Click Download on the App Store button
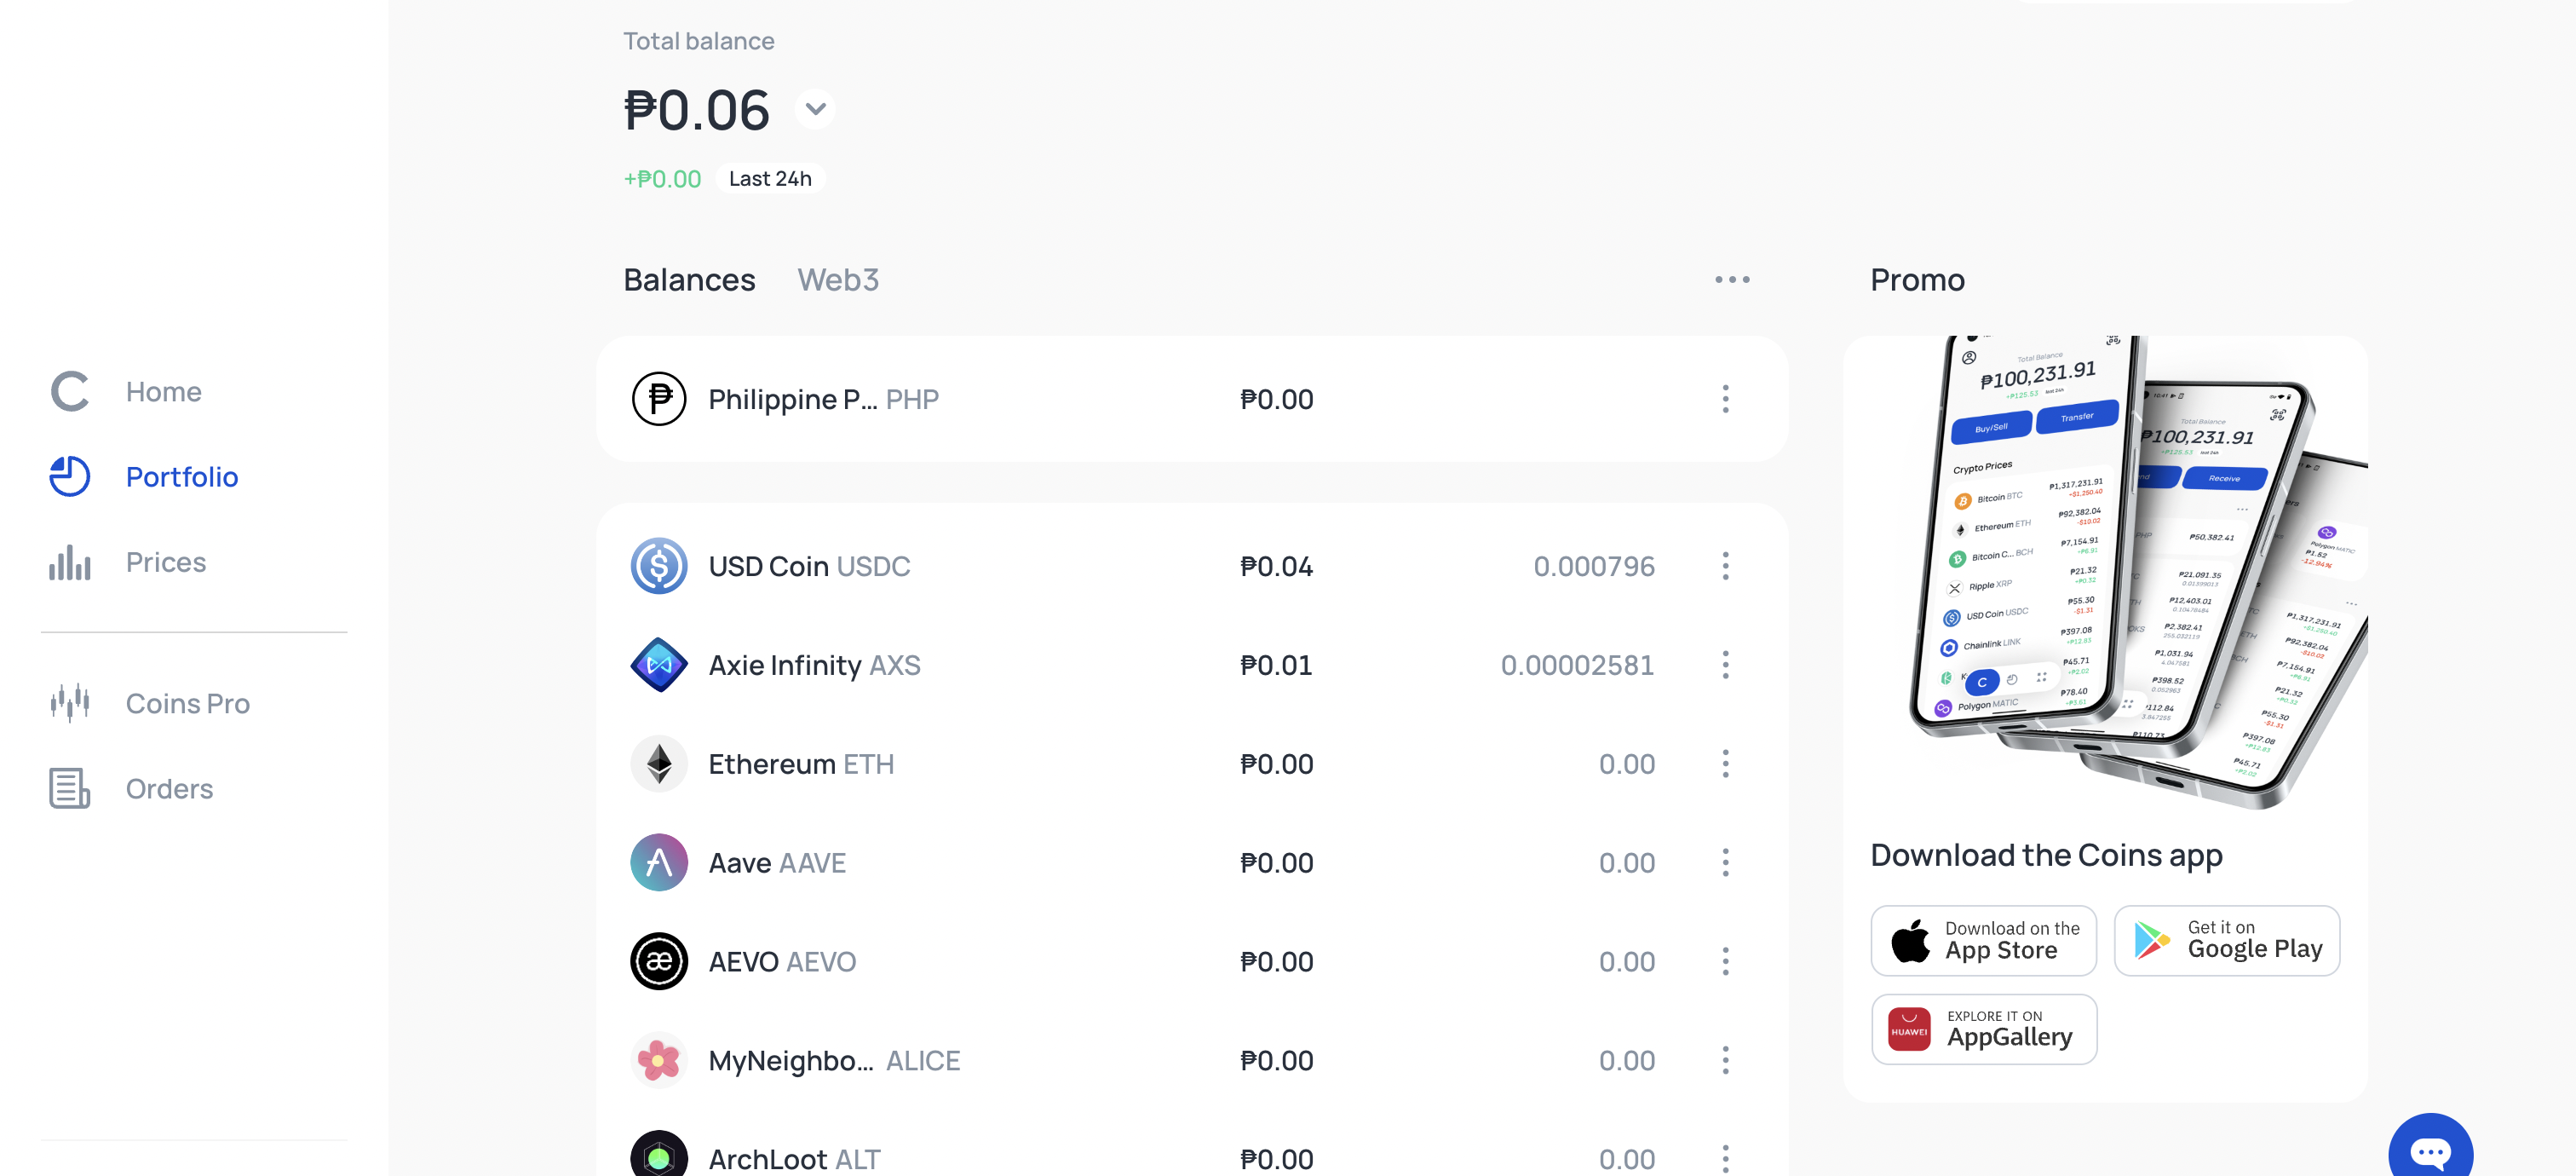 (1983, 941)
